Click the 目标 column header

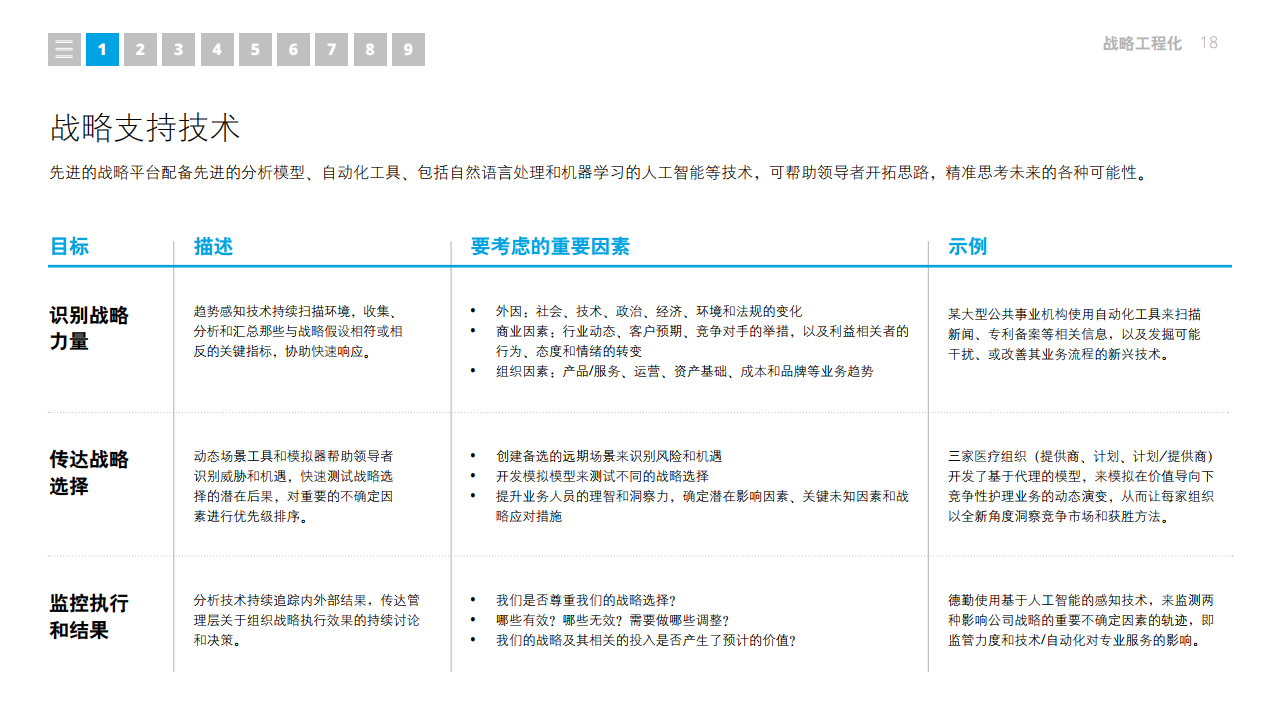coord(69,247)
